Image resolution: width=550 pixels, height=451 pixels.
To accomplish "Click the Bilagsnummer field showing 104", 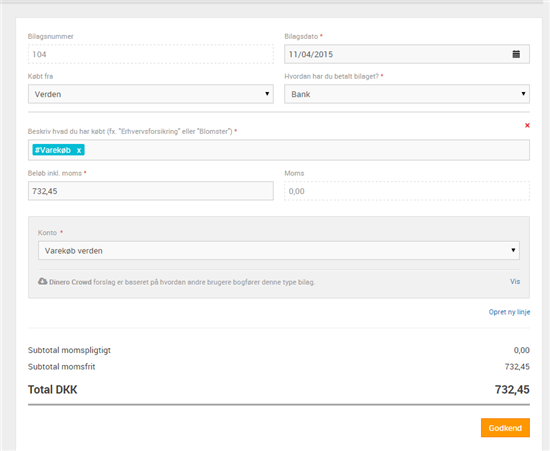I will (151, 54).
